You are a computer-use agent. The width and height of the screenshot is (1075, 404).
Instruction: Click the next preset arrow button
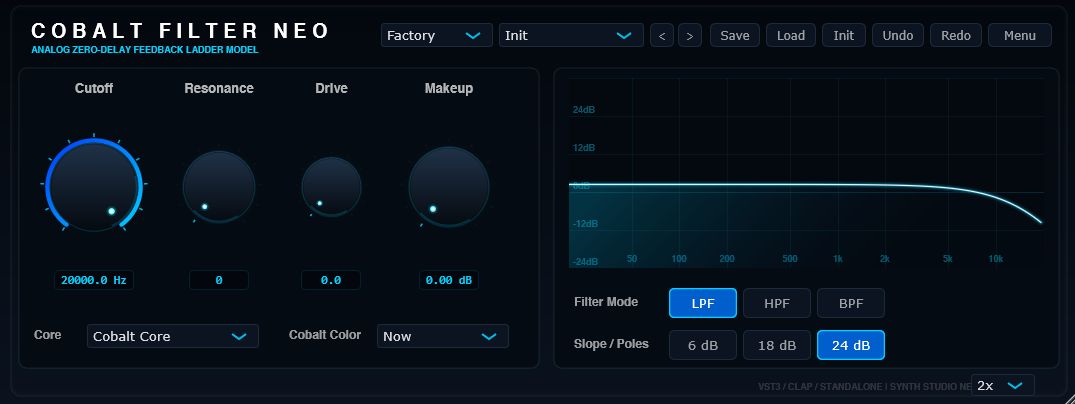[x=690, y=36]
